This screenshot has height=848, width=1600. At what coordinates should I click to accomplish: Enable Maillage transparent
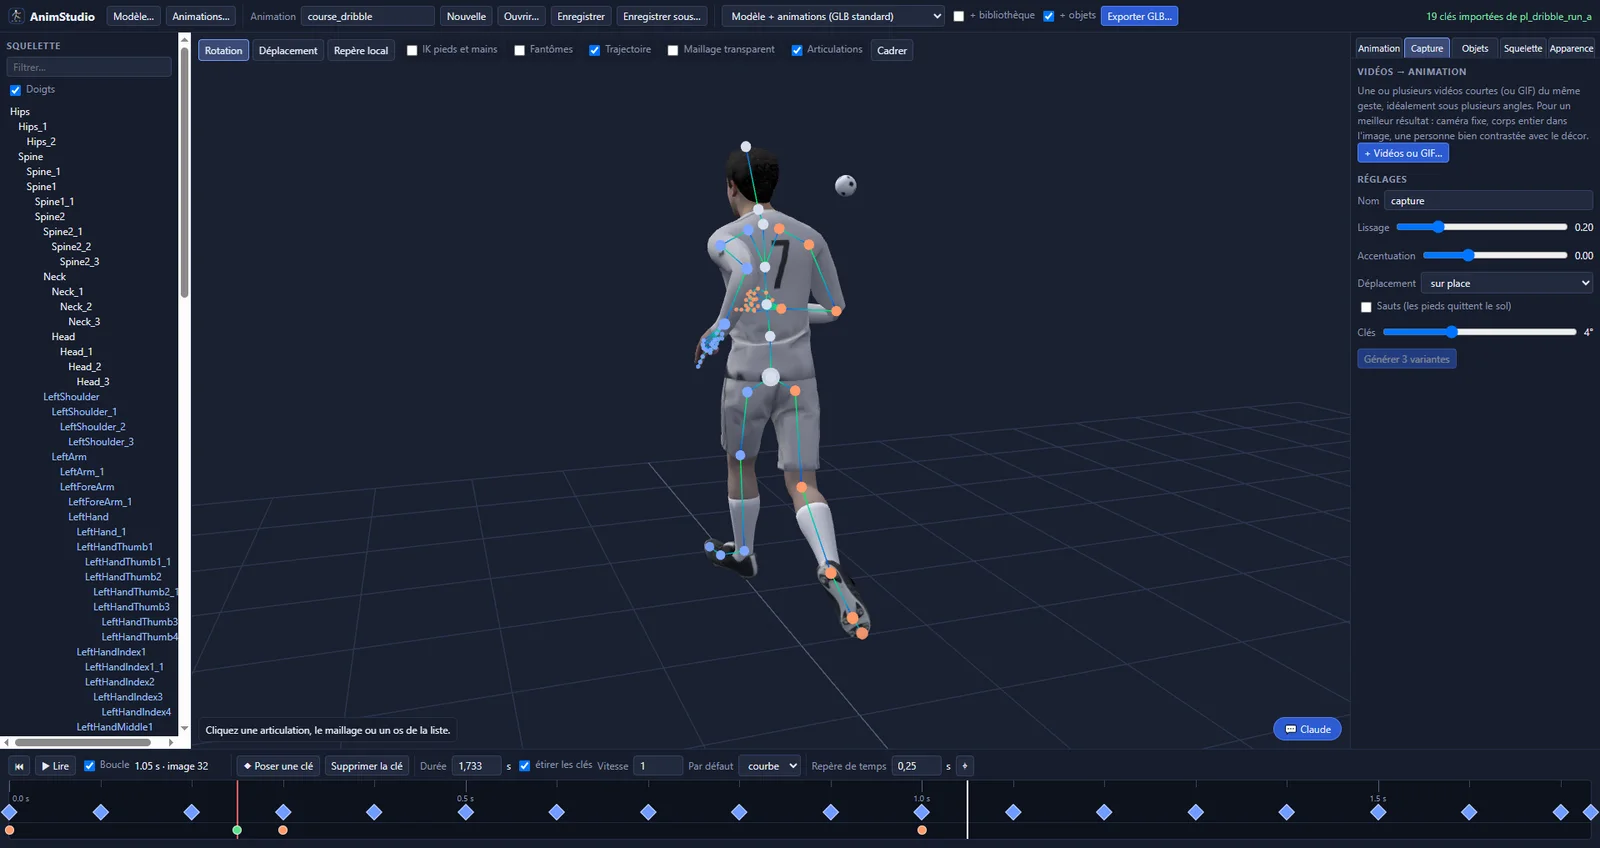coord(673,50)
